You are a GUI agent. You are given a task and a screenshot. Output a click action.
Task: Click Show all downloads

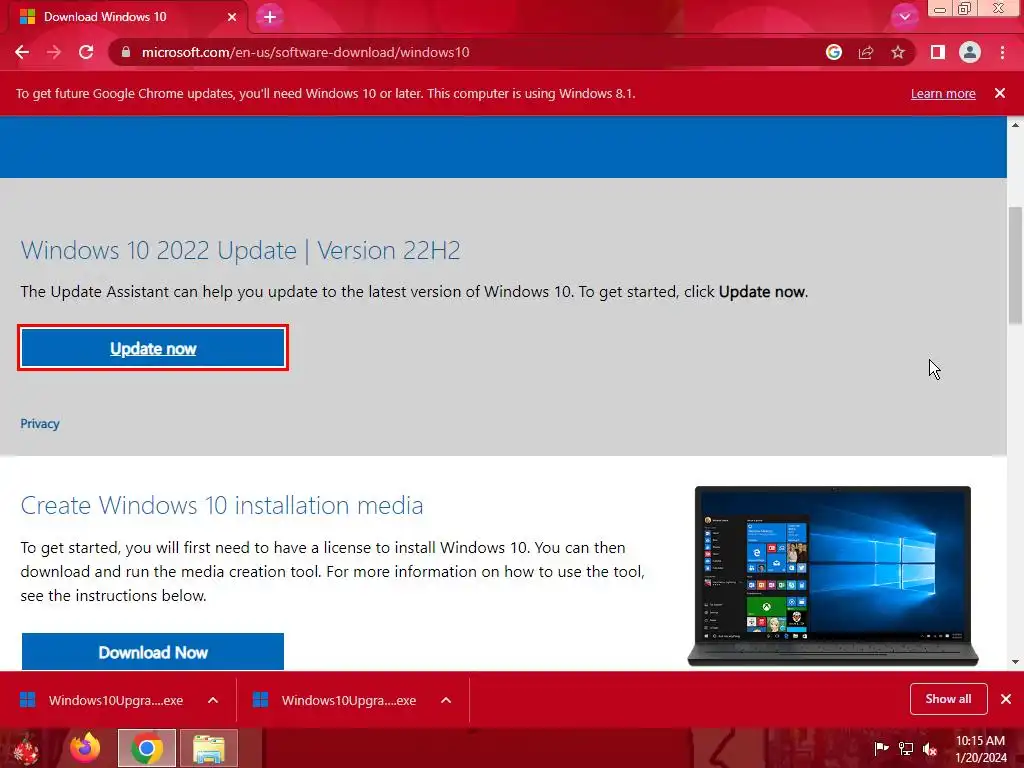click(x=948, y=699)
